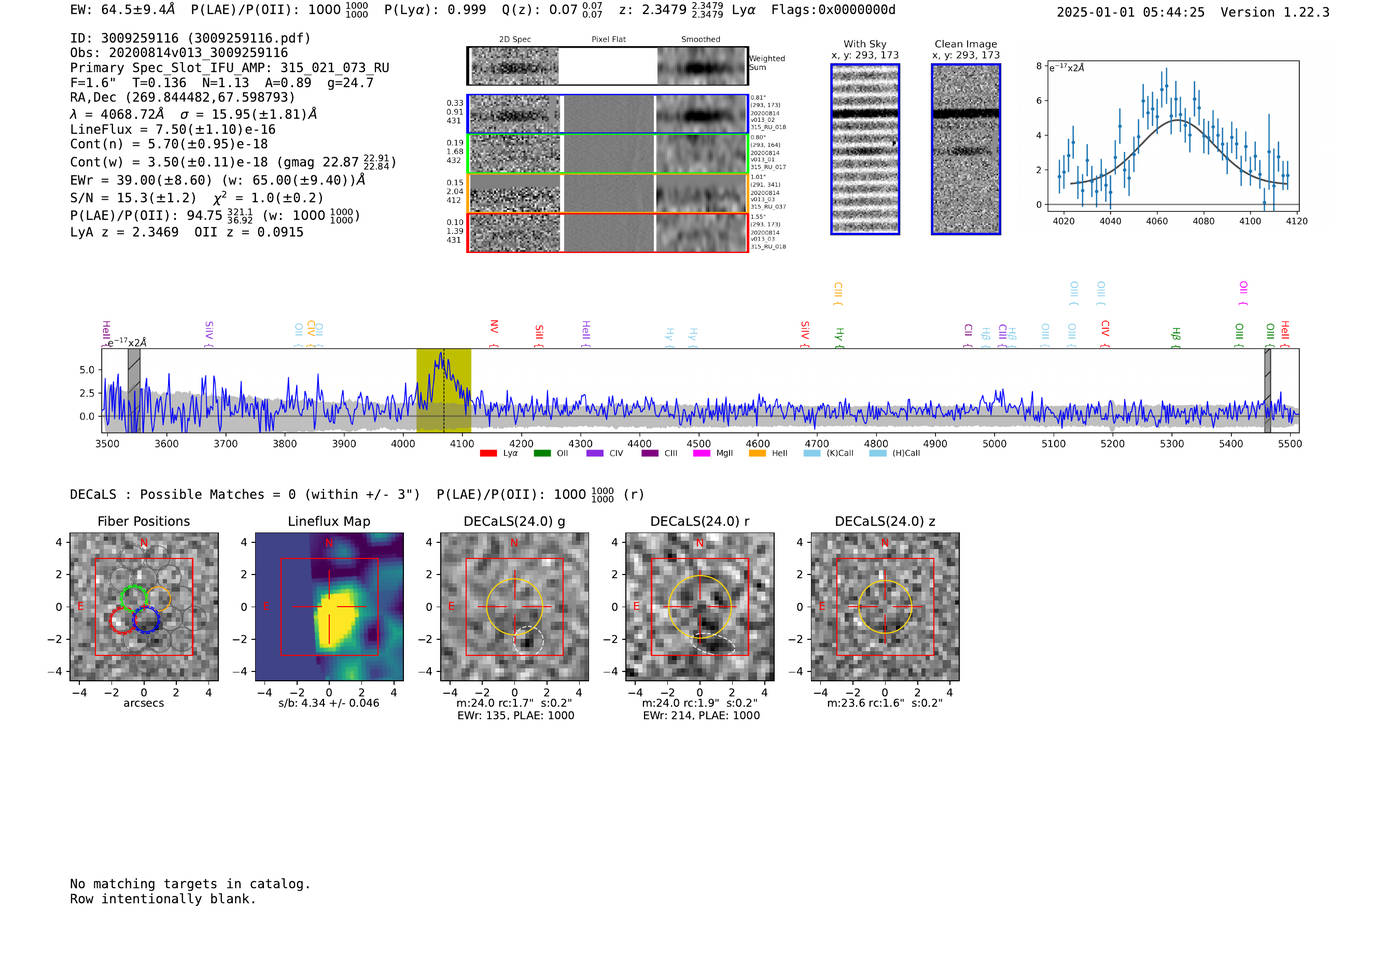Click the Cont(n) = 5.70 line
The width and height of the screenshot is (1400, 953).
tap(169, 144)
